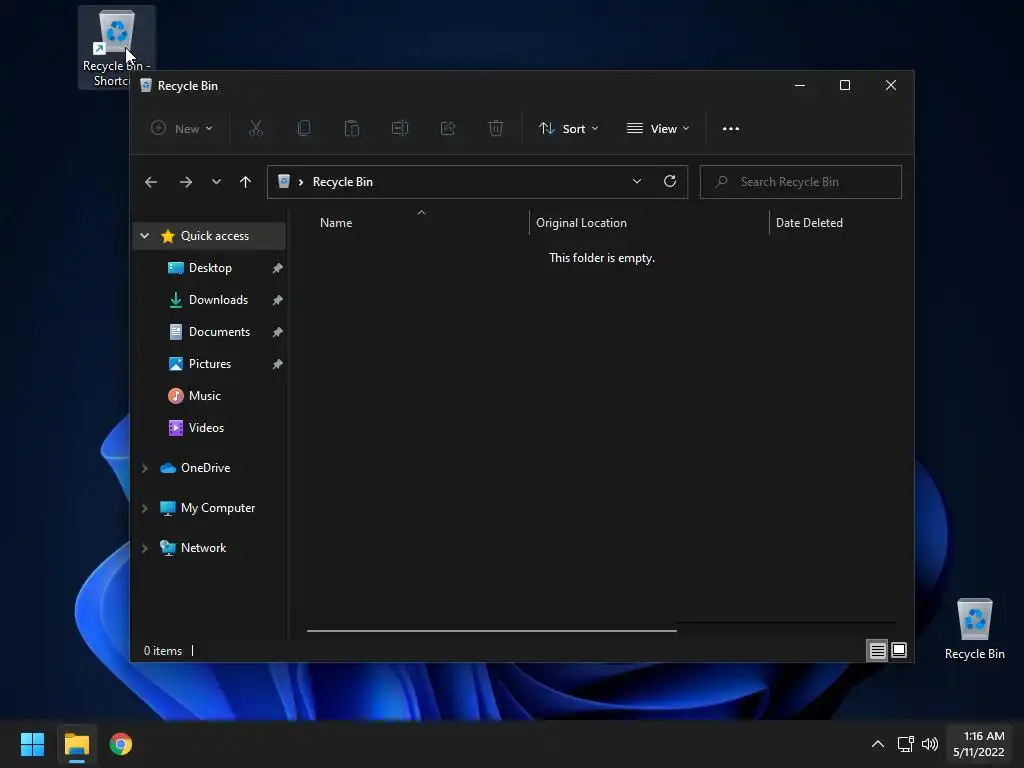Show hidden tray icons chevron
This screenshot has width=1024, height=768.
point(878,744)
